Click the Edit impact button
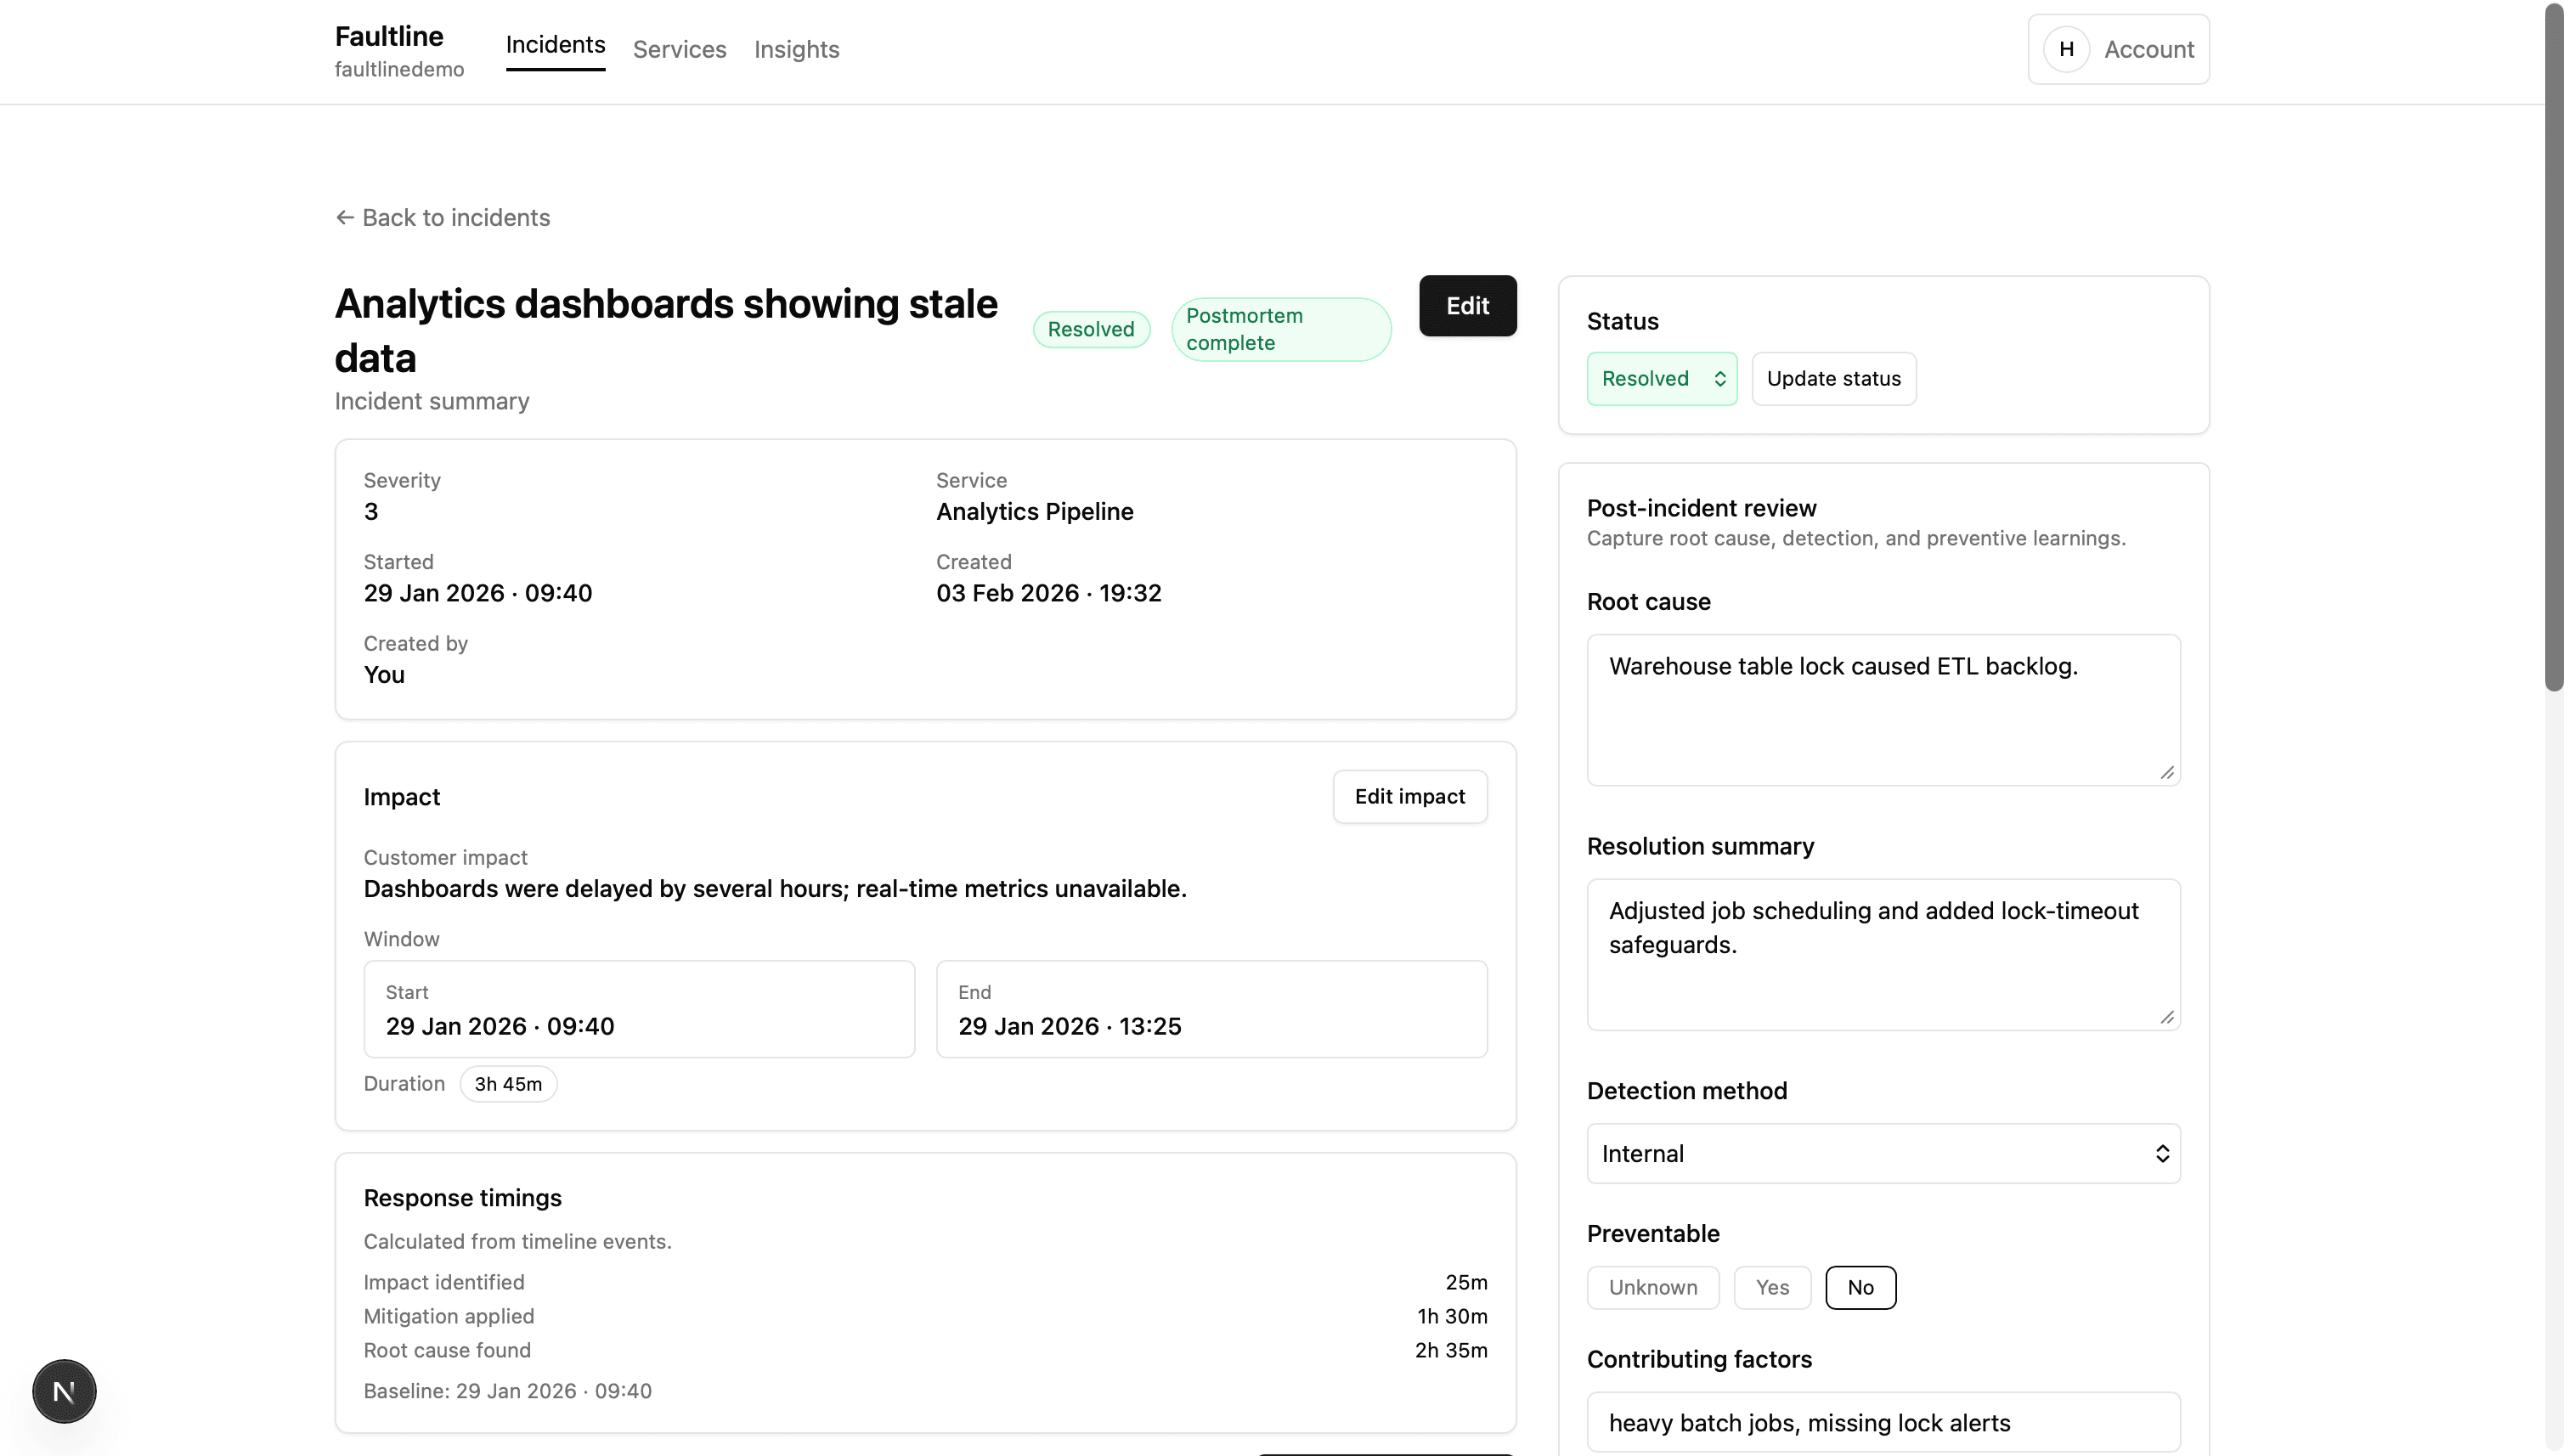This screenshot has height=1456, width=2569. [x=1409, y=797]
